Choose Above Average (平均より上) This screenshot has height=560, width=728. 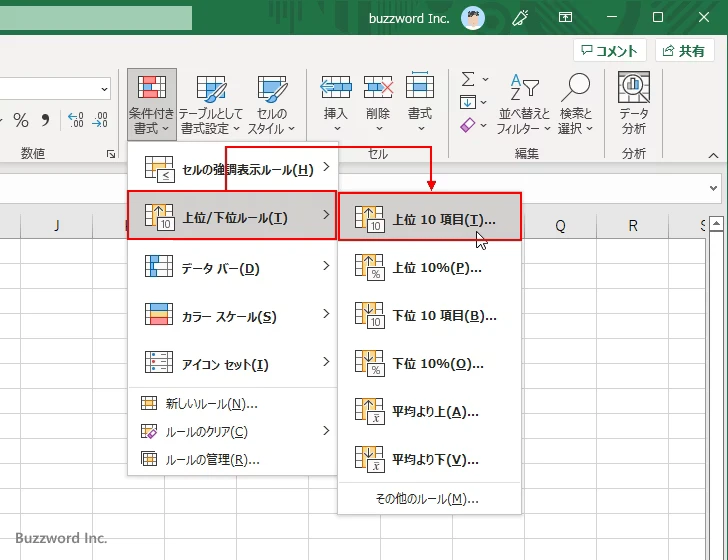[x=430, y=411]
